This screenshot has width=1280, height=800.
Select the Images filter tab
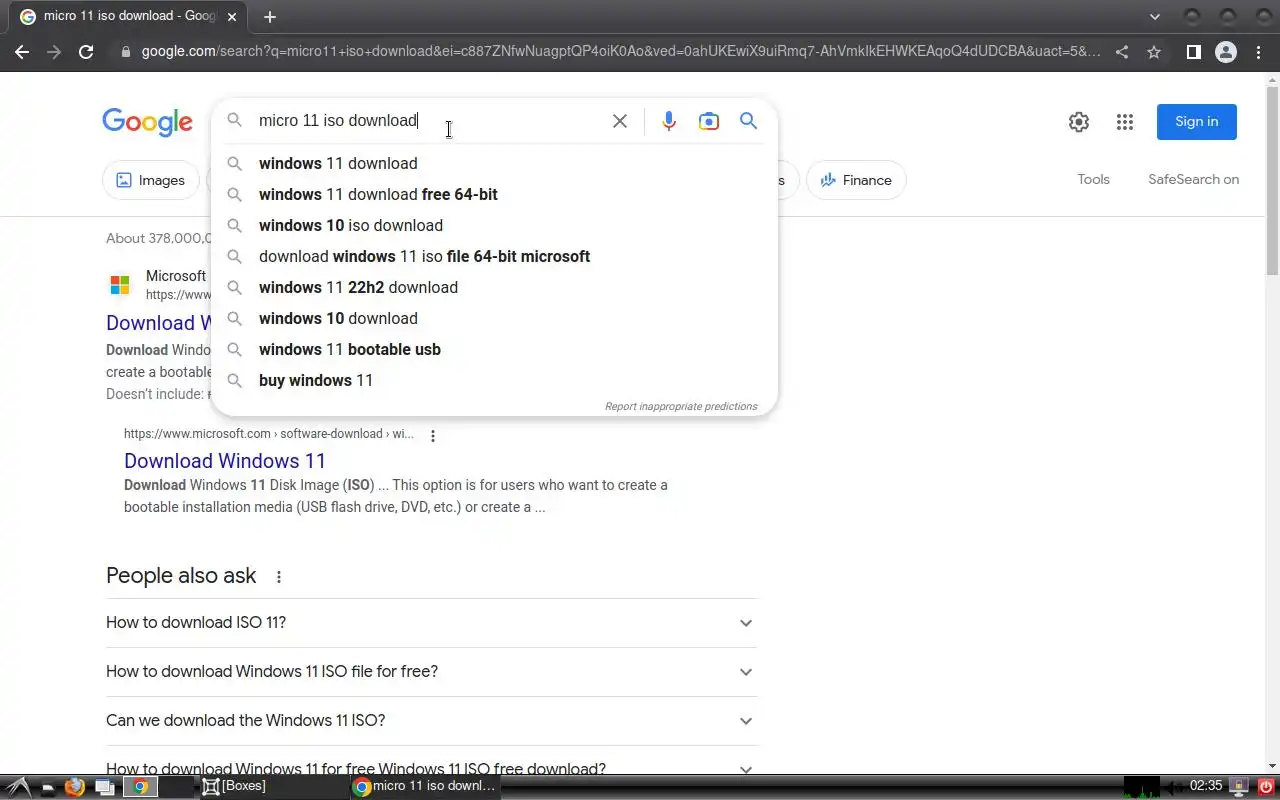(151, 180)
